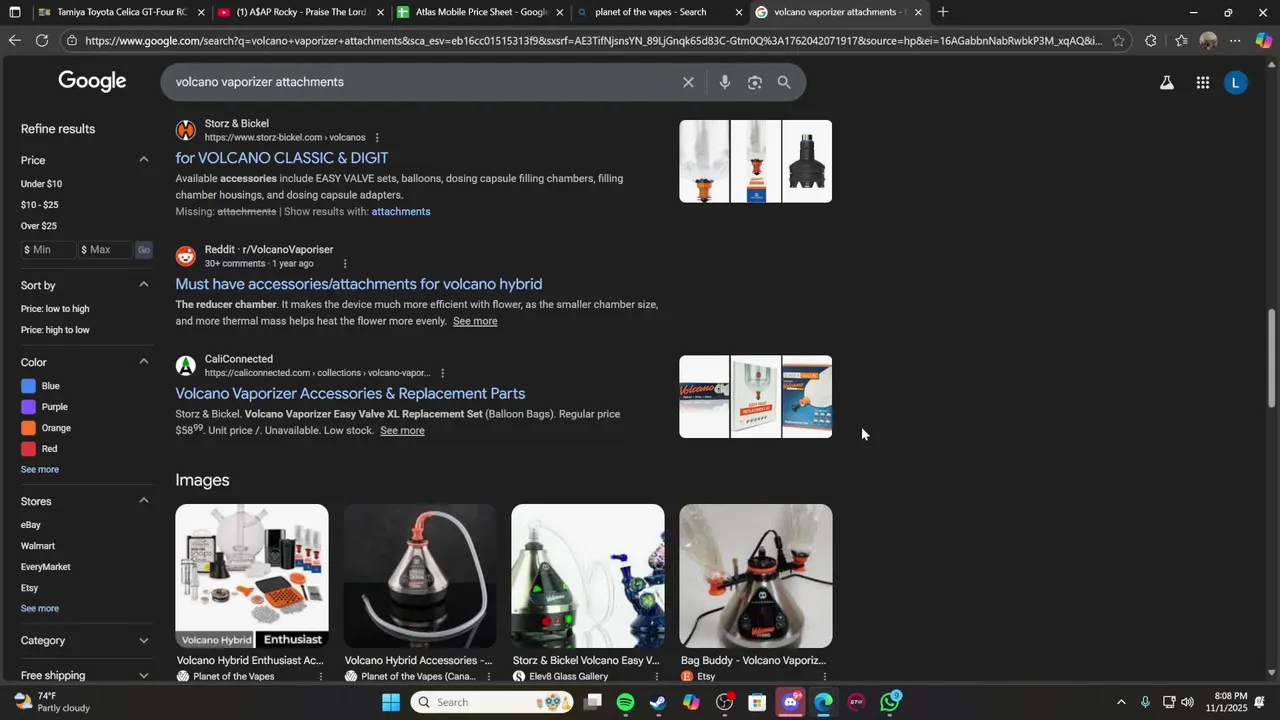Open Task View from the taskbar
Image resolution: width=1280 pixels, height=720 pixels.
[593, 702]
